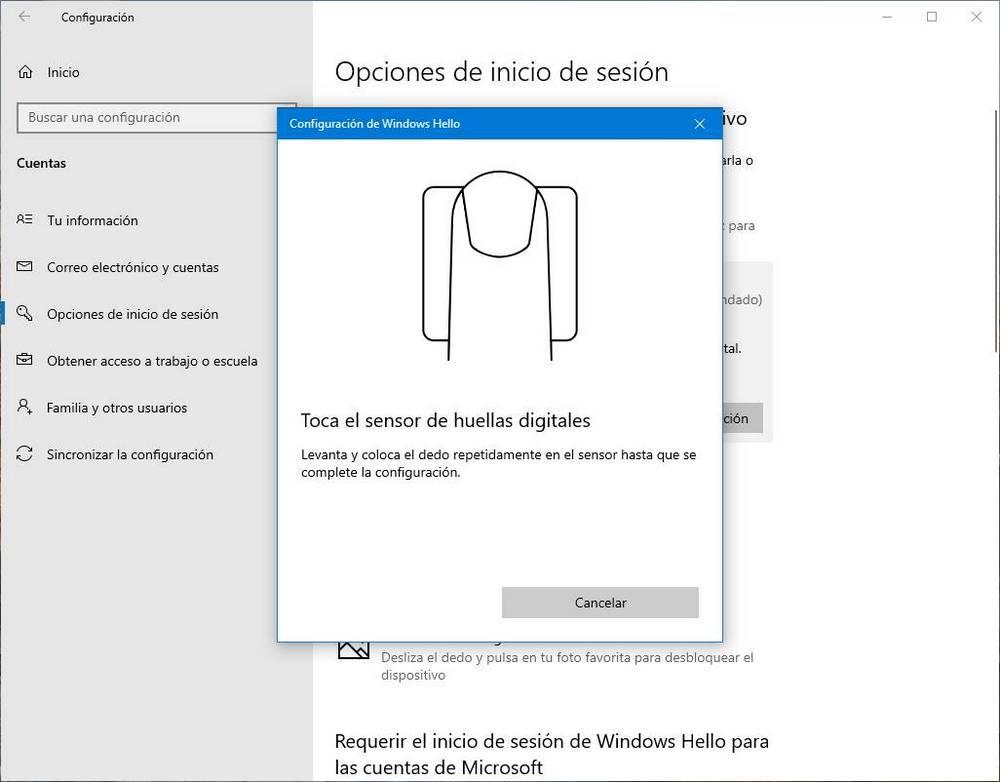
Task: Select the key icon for Opciones de inicio de sesión
Action: click(23, 314)
